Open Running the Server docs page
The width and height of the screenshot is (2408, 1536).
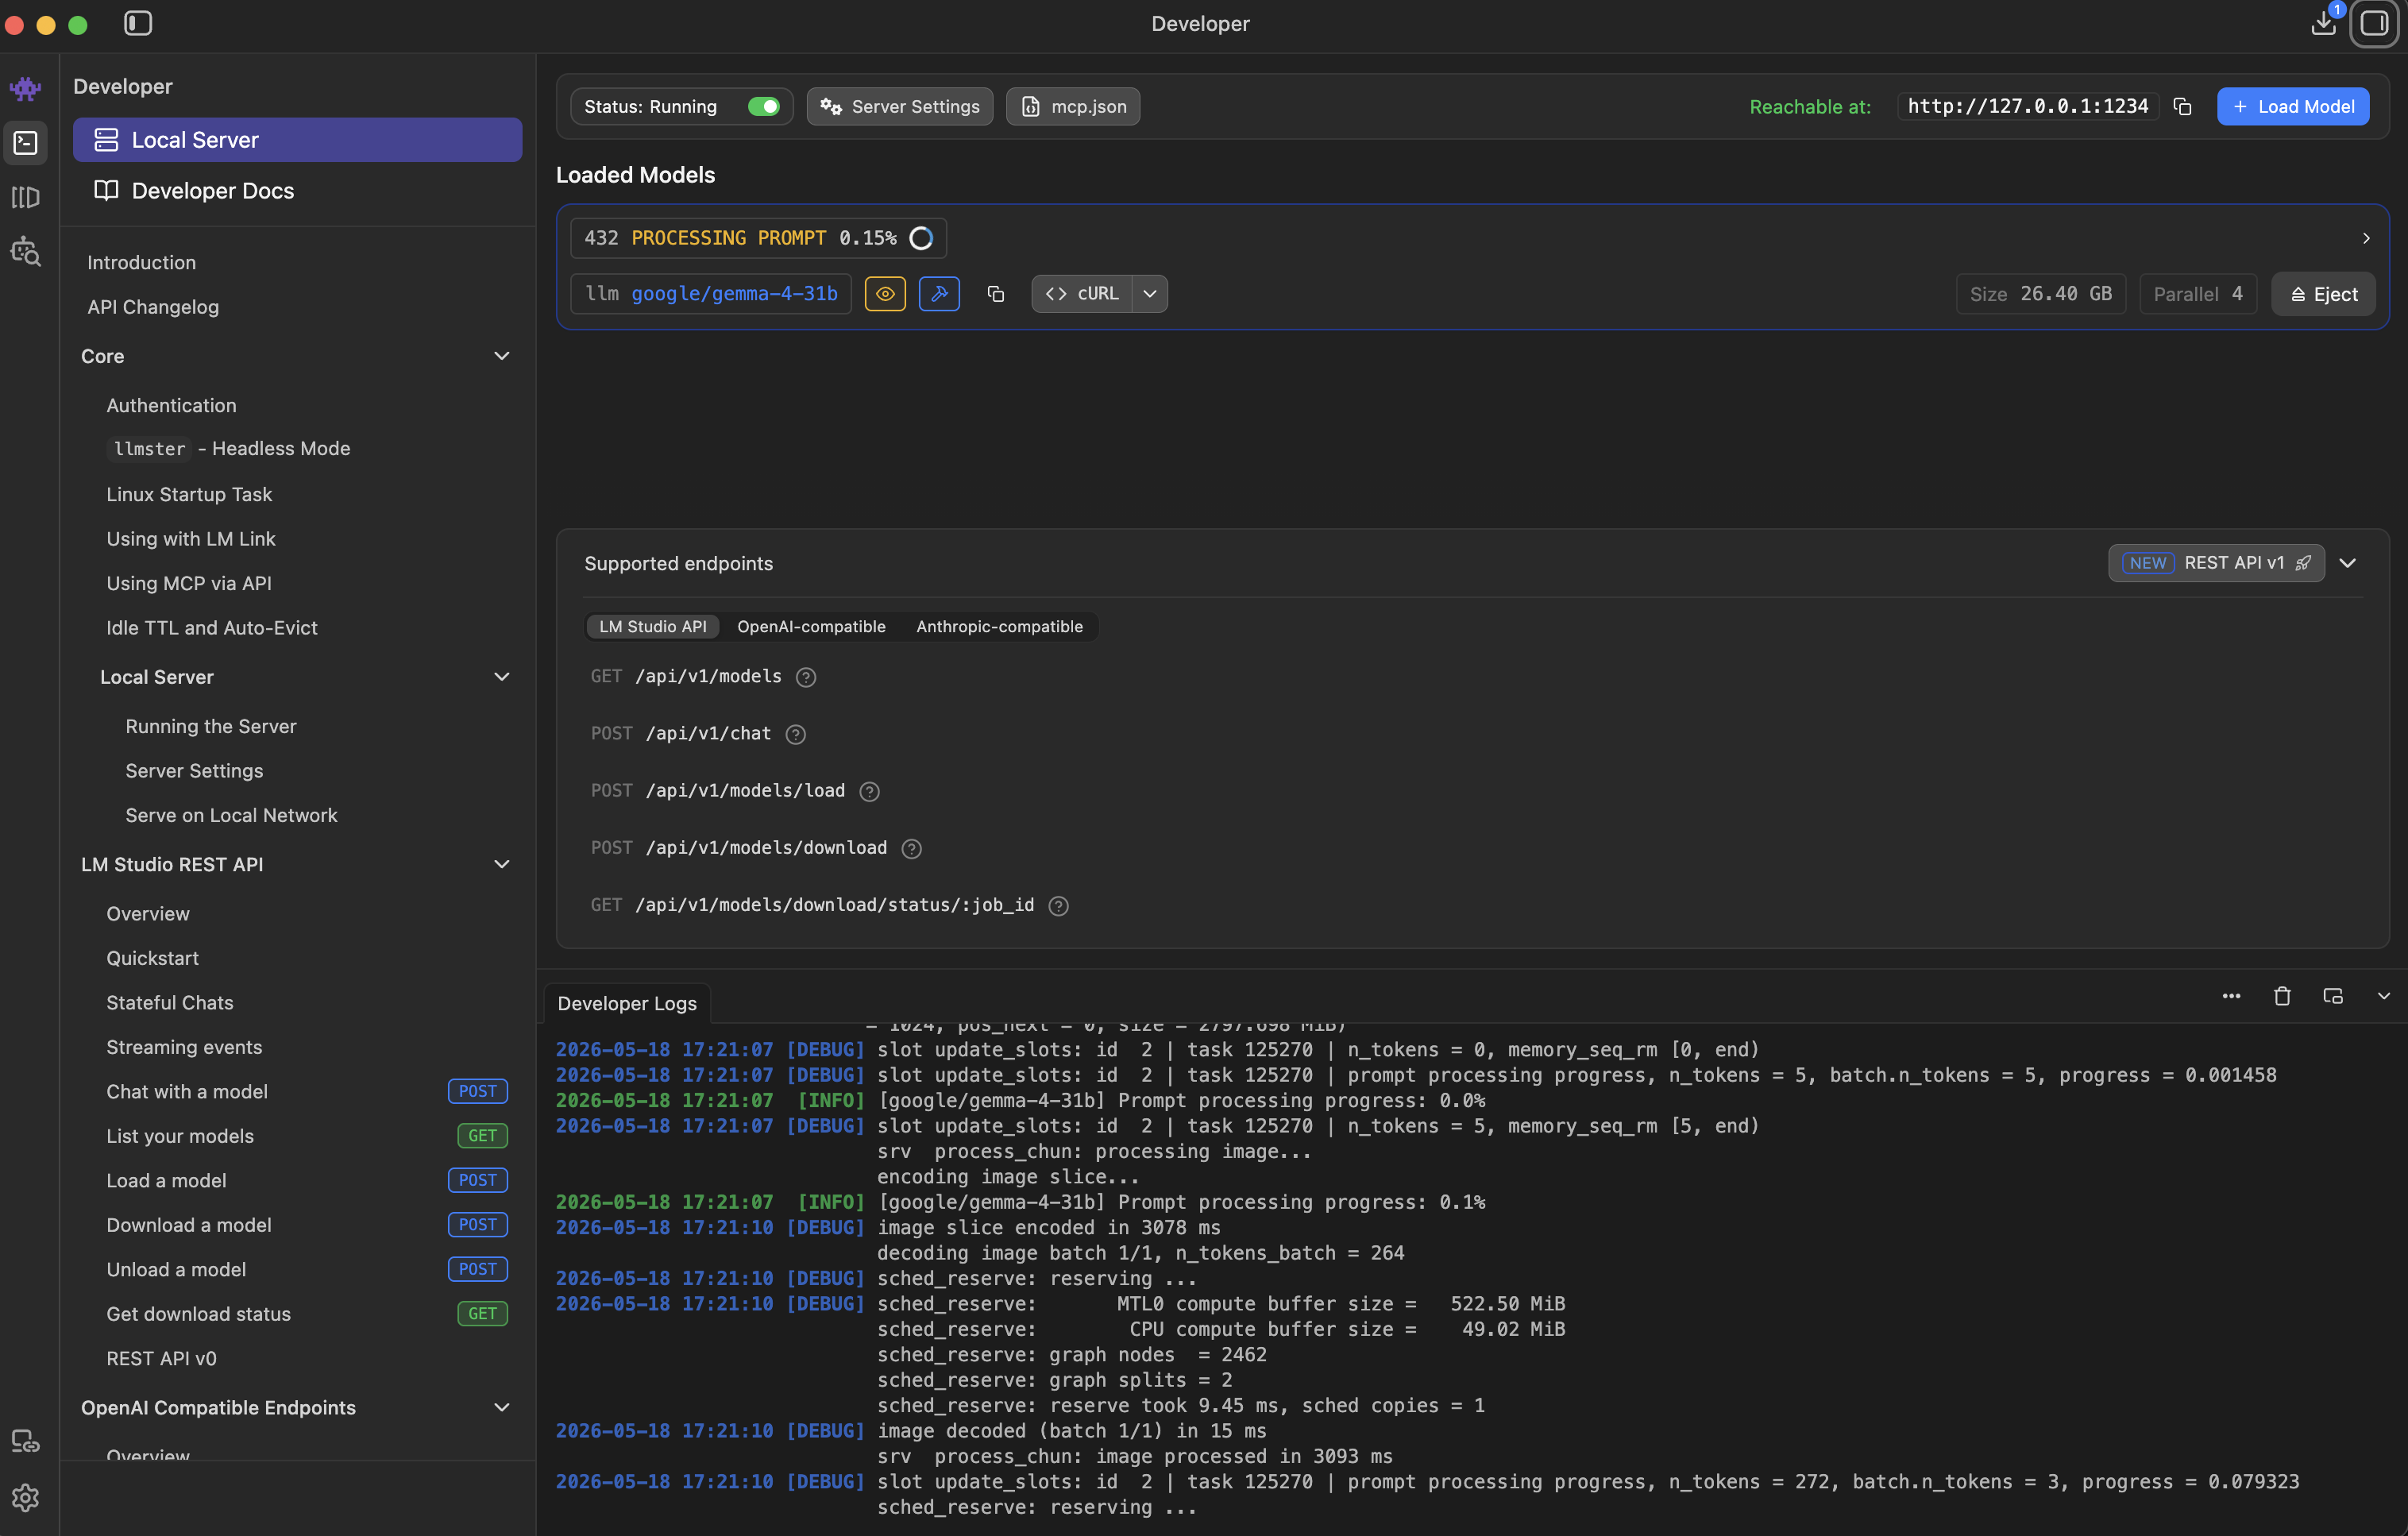coord(211,726)
